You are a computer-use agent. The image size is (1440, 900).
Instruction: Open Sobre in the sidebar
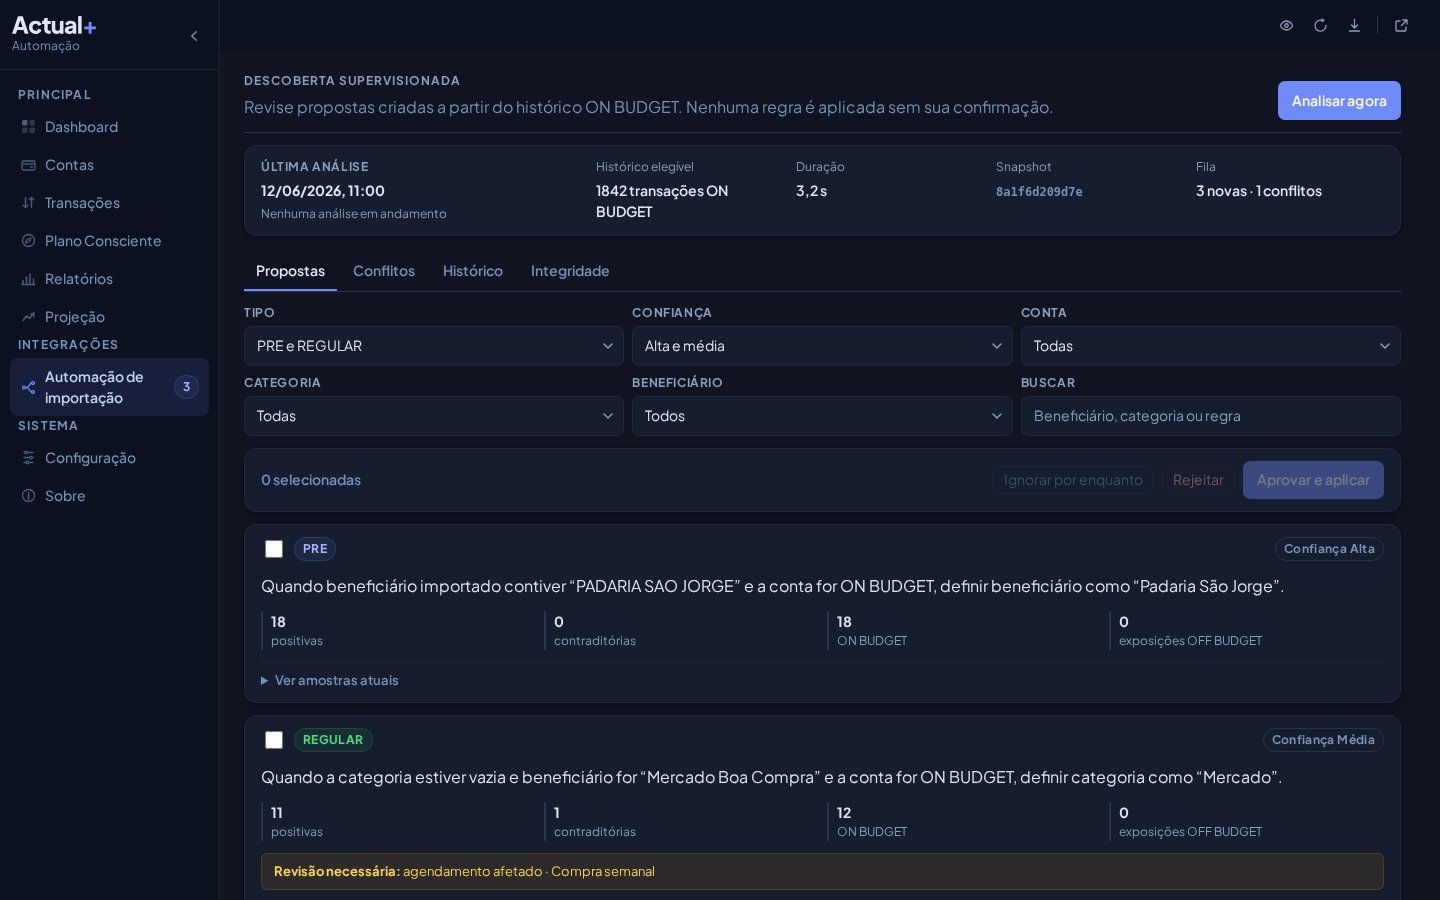coord(109,496)
